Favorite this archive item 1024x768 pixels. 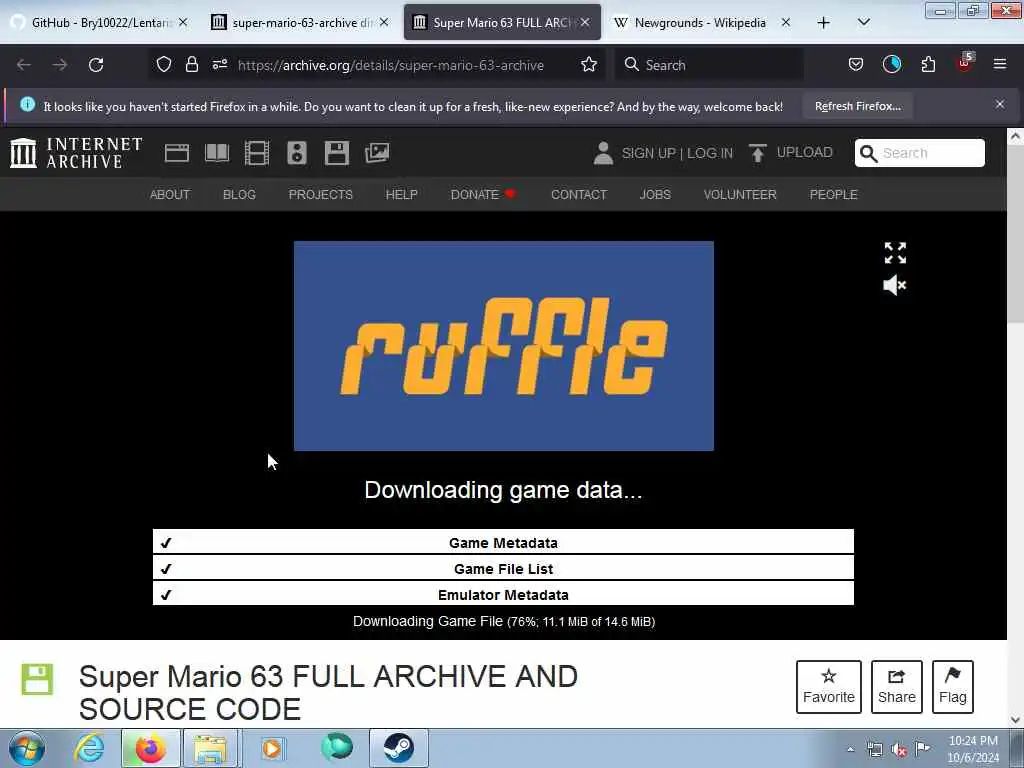(x=829, y=686)
